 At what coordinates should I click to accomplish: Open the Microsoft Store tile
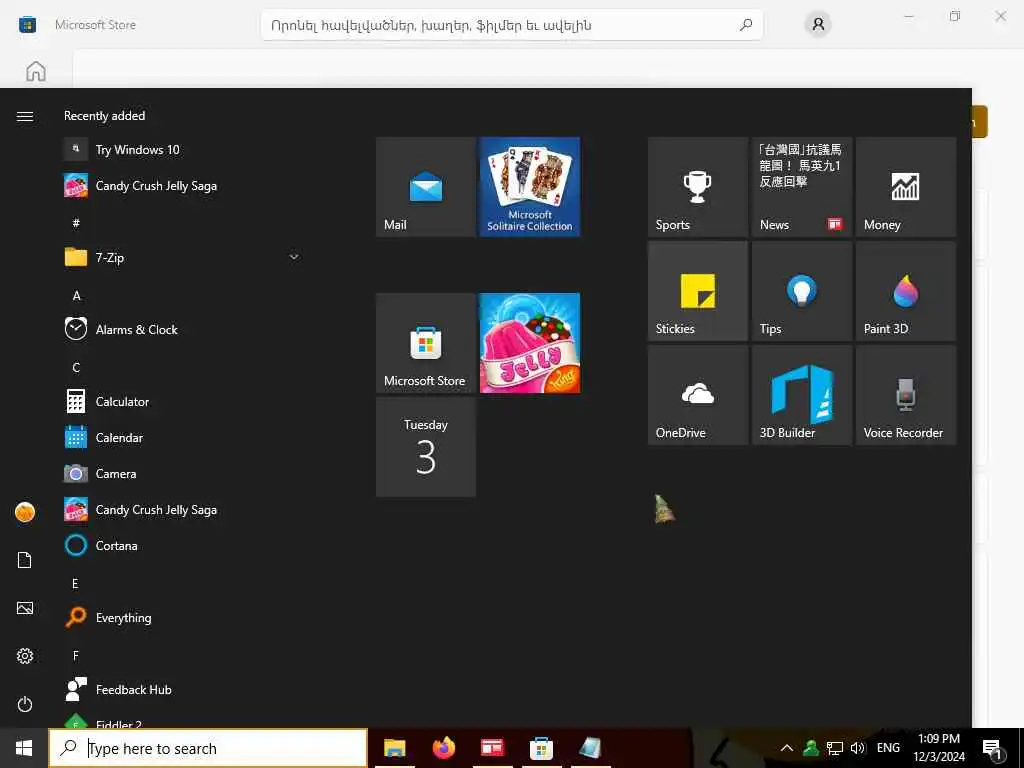tap(426, 343)
